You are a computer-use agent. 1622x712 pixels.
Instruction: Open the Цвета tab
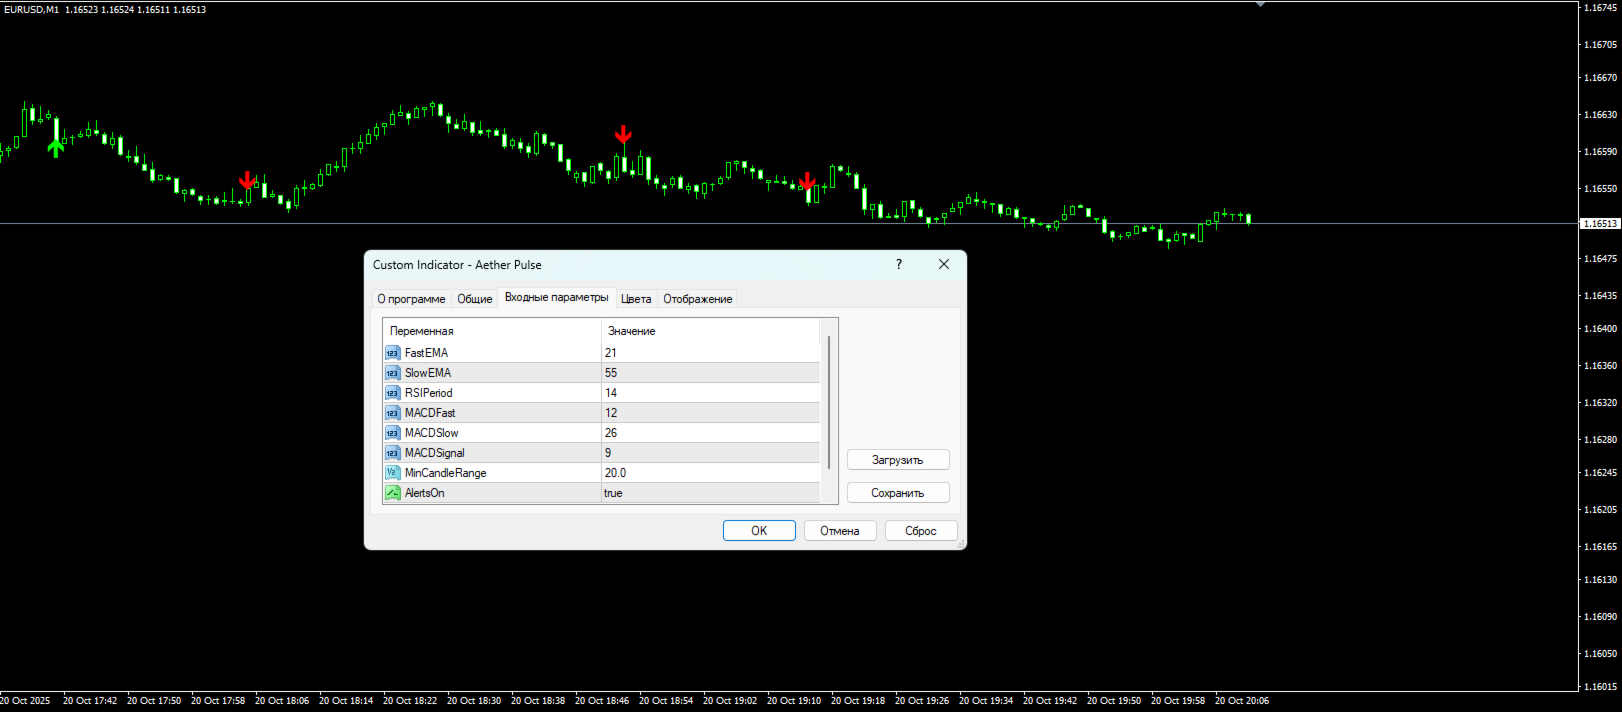(x=636, y=299)
